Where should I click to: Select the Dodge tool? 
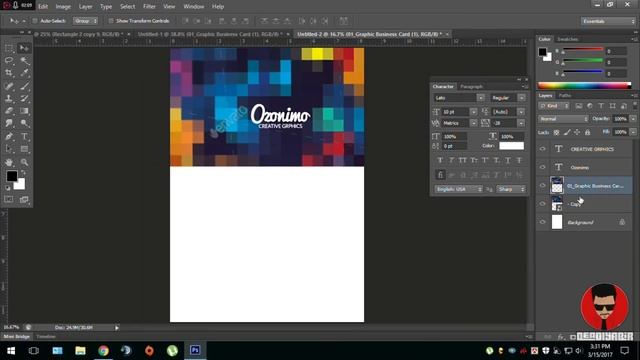(x=24, y=123)
